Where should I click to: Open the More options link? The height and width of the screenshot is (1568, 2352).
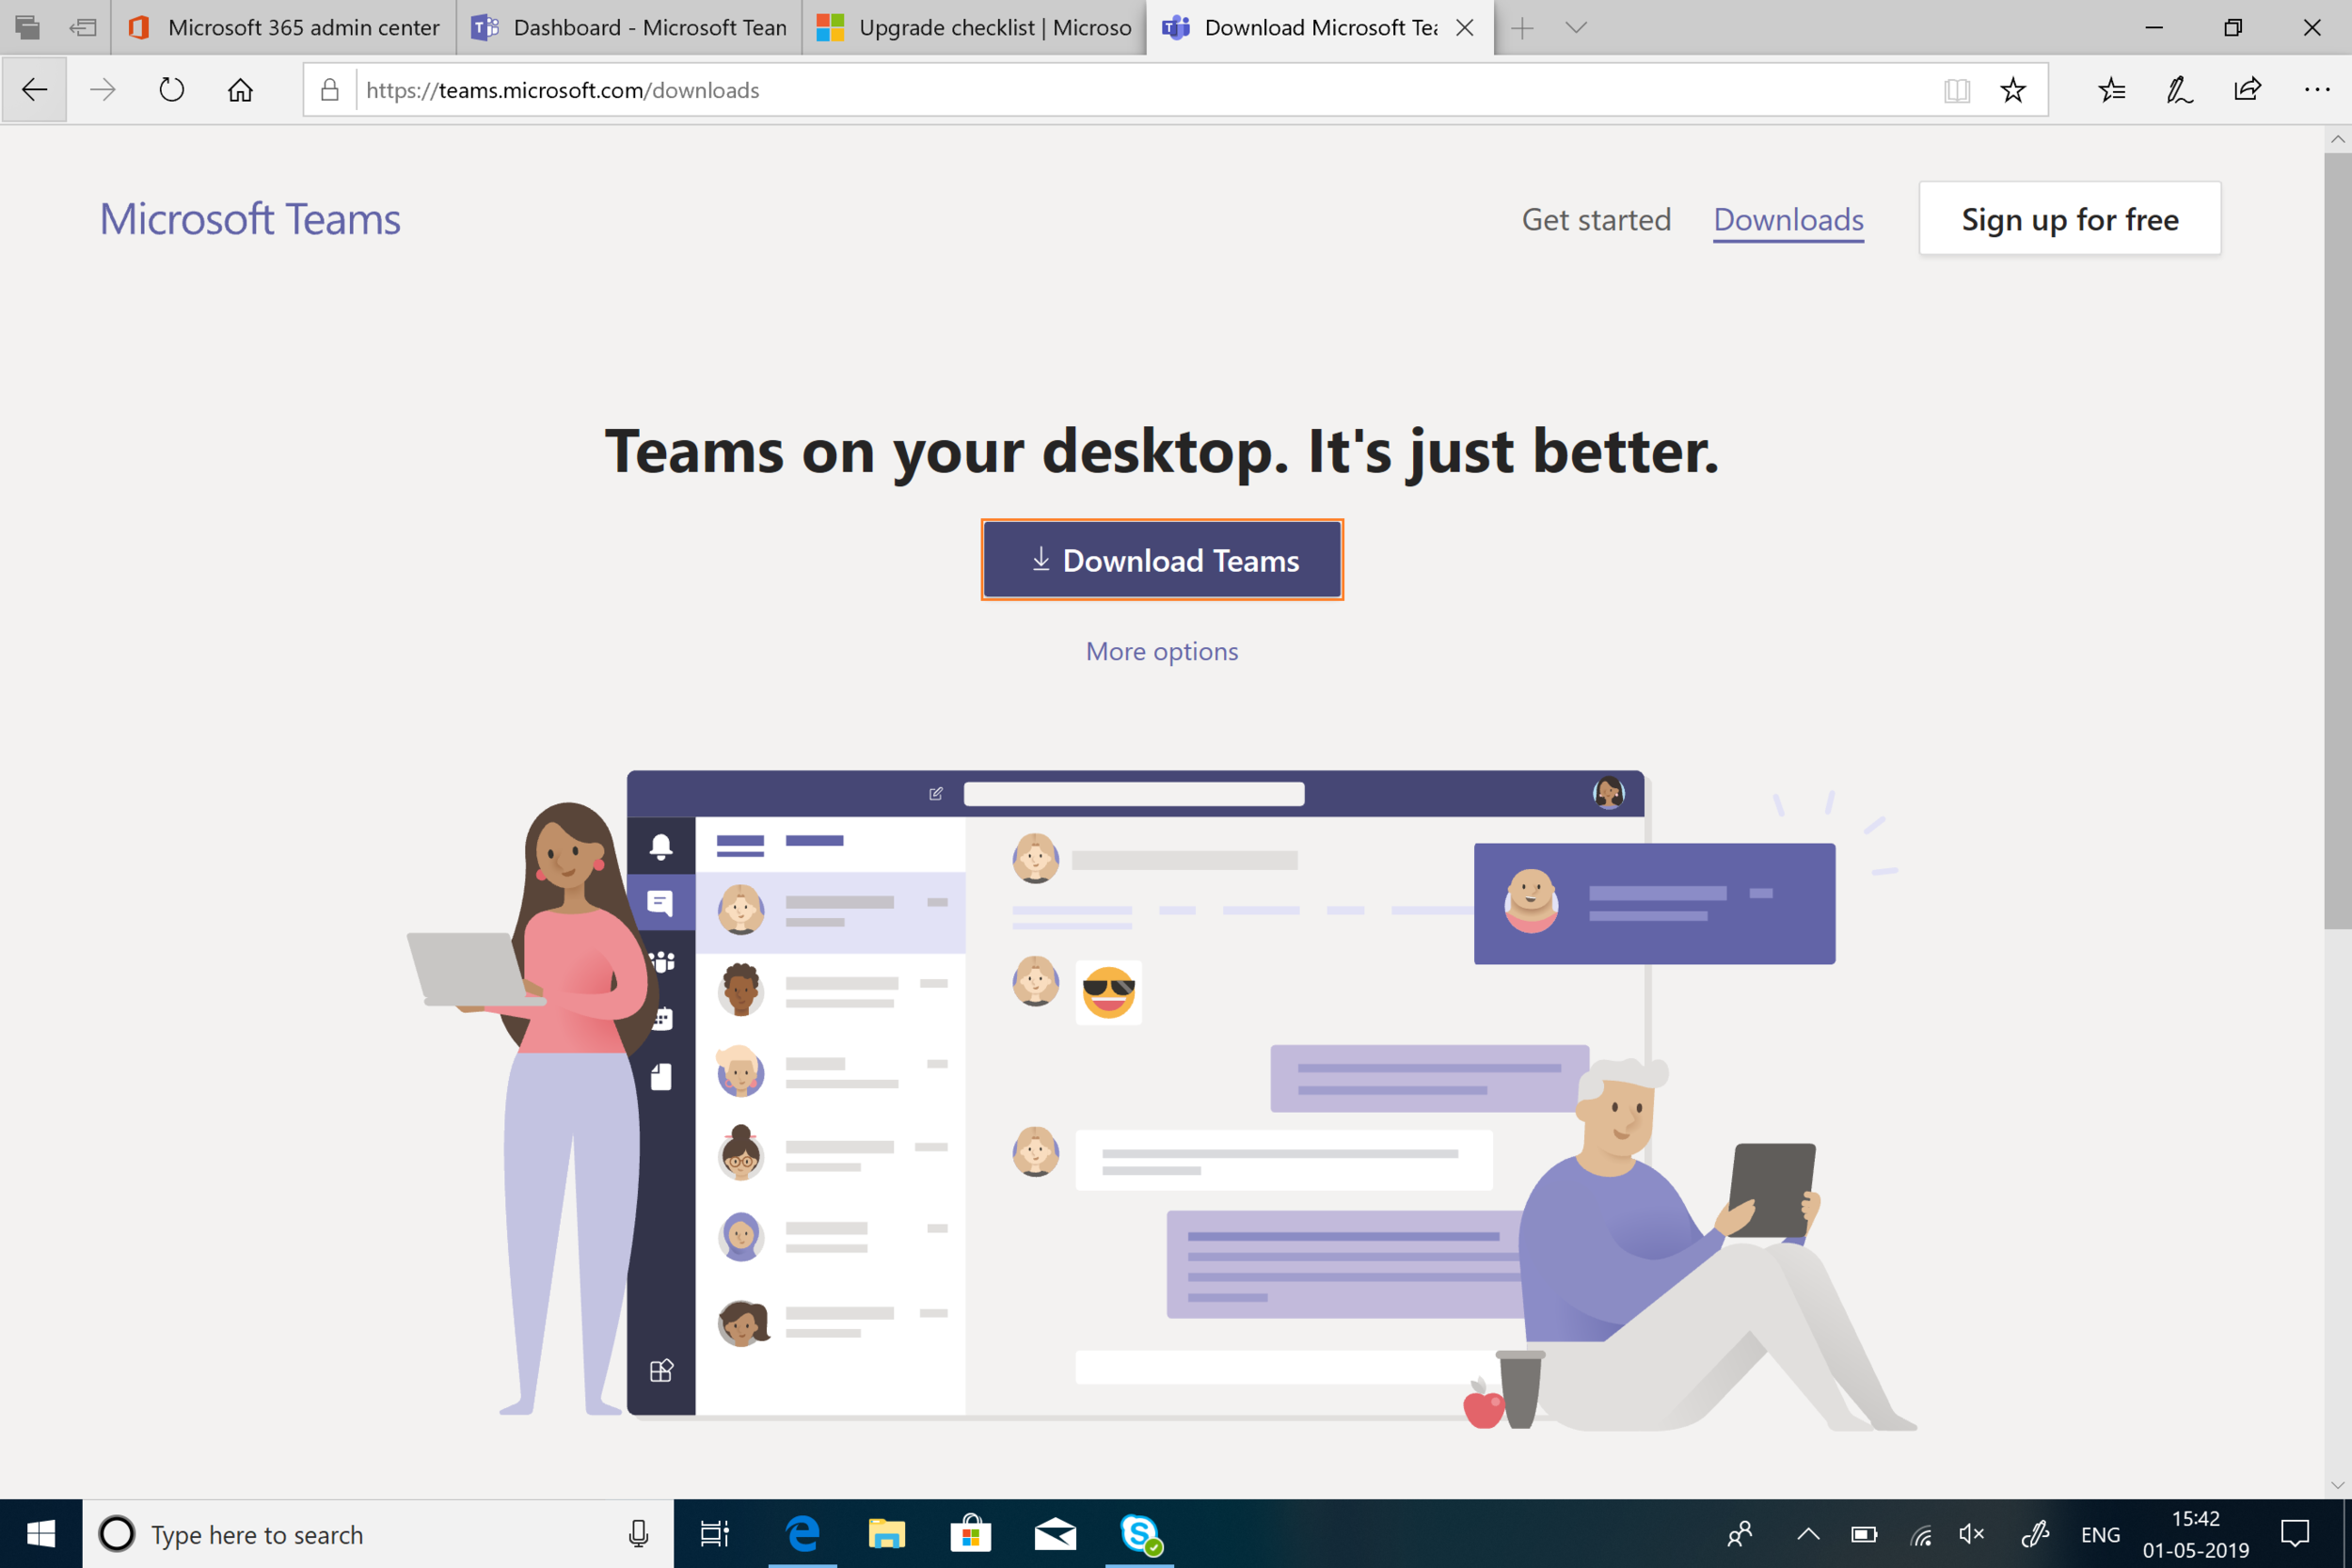[x=1162, y=651]
